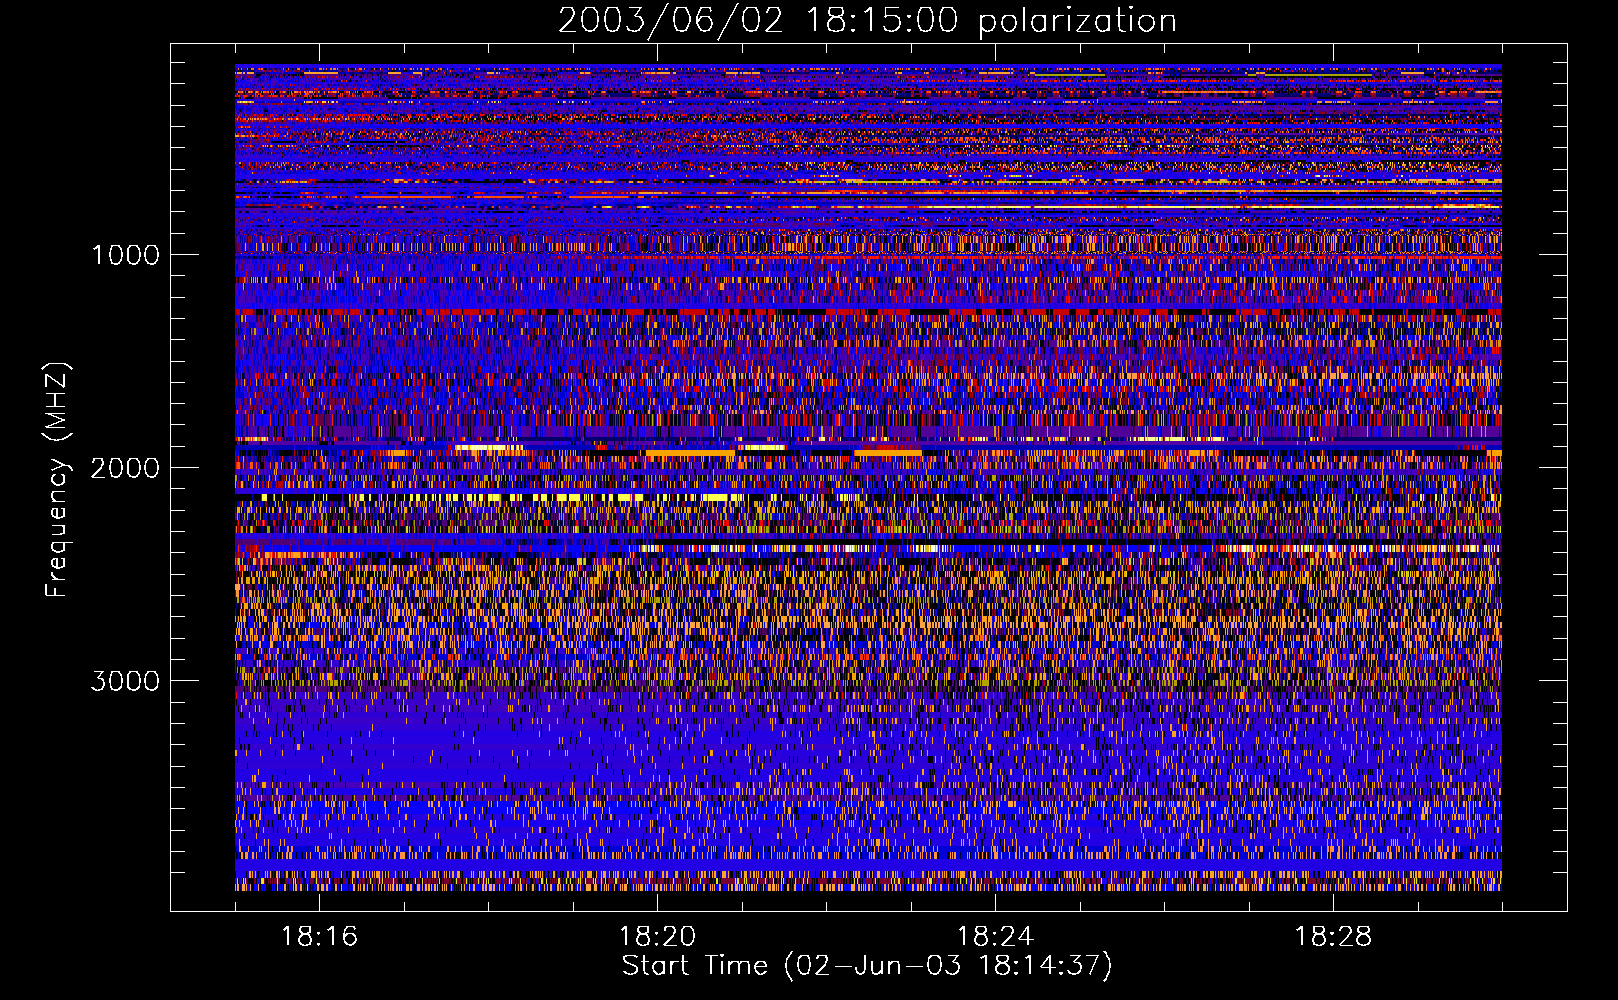Click the 3000 frequency tick label
This screenshot has height=1000, width=1618.
coord(125,681)
